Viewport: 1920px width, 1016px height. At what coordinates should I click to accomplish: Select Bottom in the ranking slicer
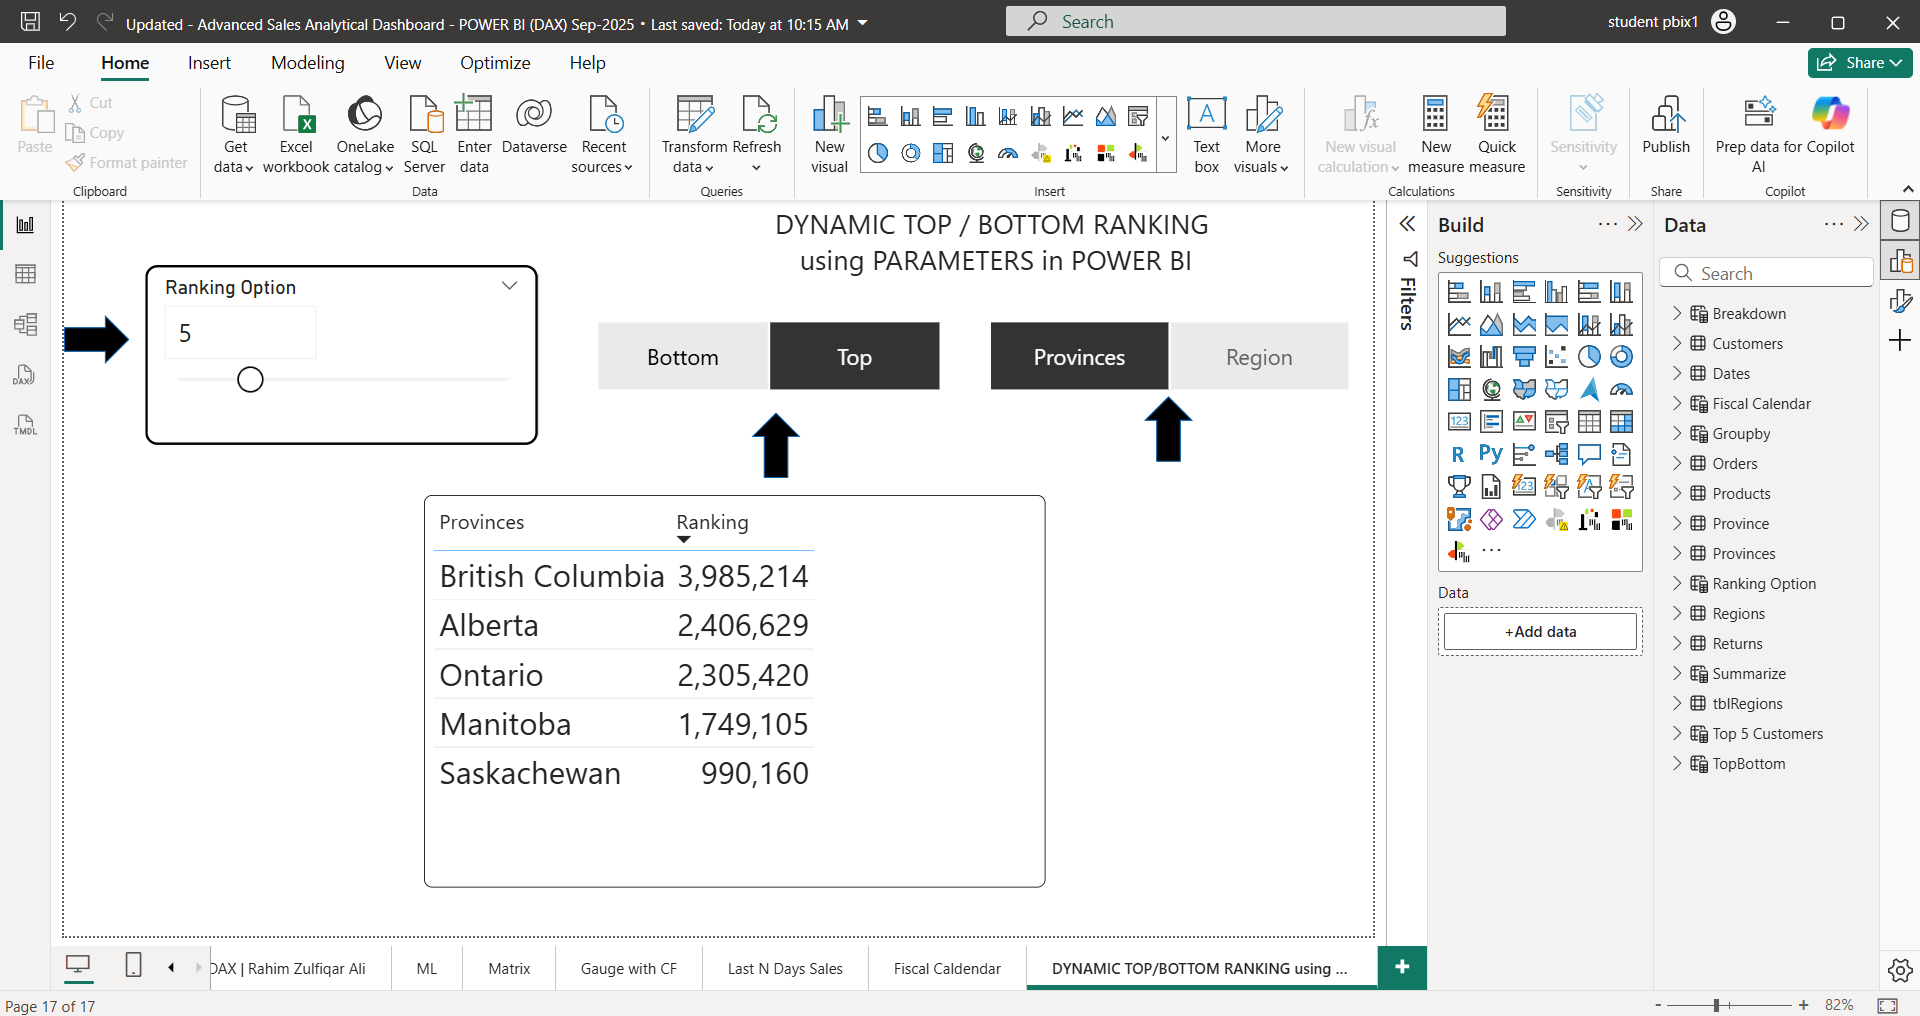click(682, 356)
